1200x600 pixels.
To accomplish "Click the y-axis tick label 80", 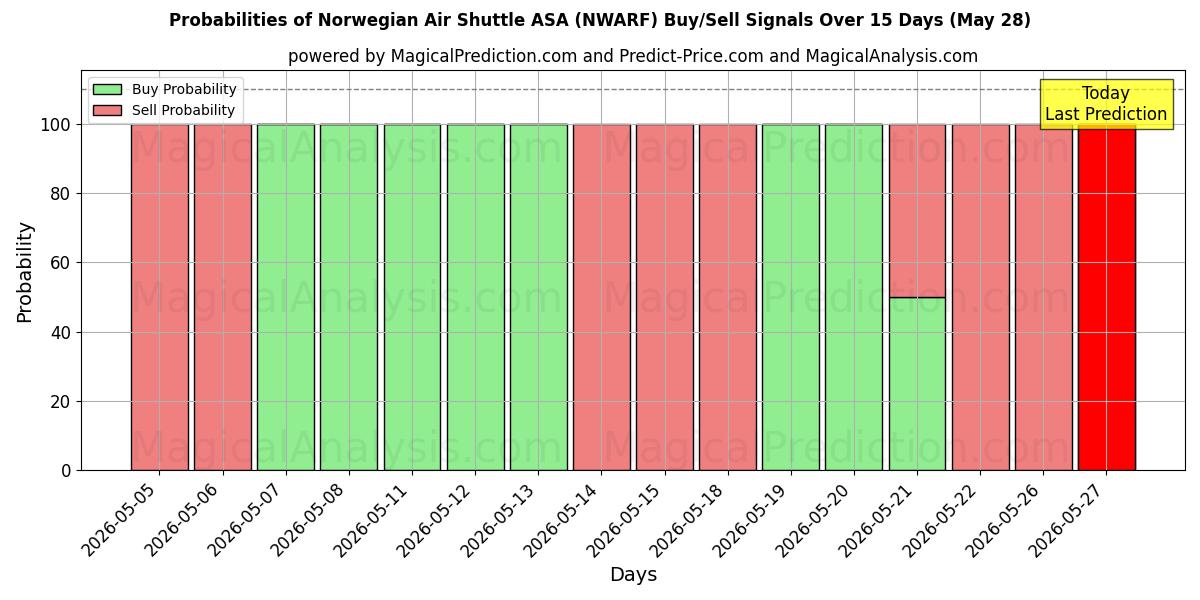I will (61, 194).
